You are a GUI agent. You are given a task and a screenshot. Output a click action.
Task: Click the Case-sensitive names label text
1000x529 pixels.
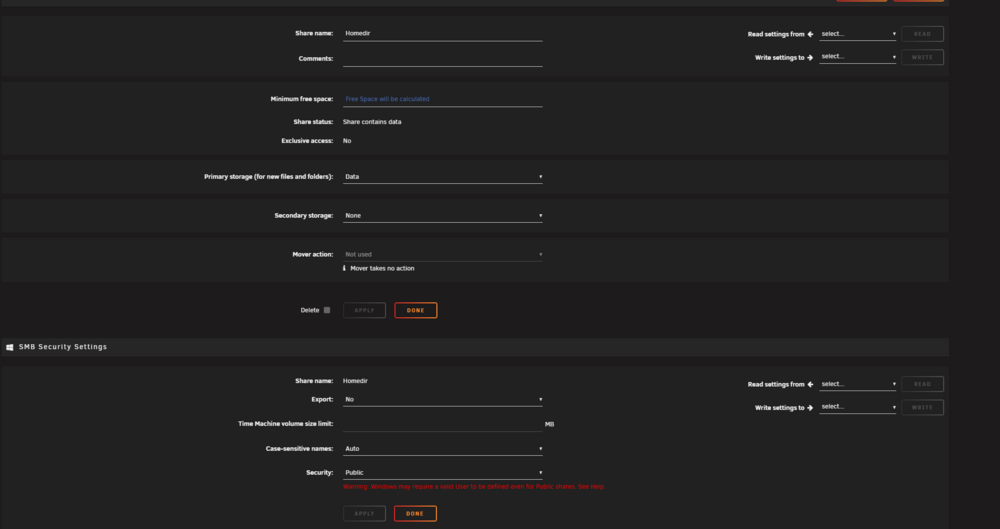pyautogui.click(x=299, y=449)
